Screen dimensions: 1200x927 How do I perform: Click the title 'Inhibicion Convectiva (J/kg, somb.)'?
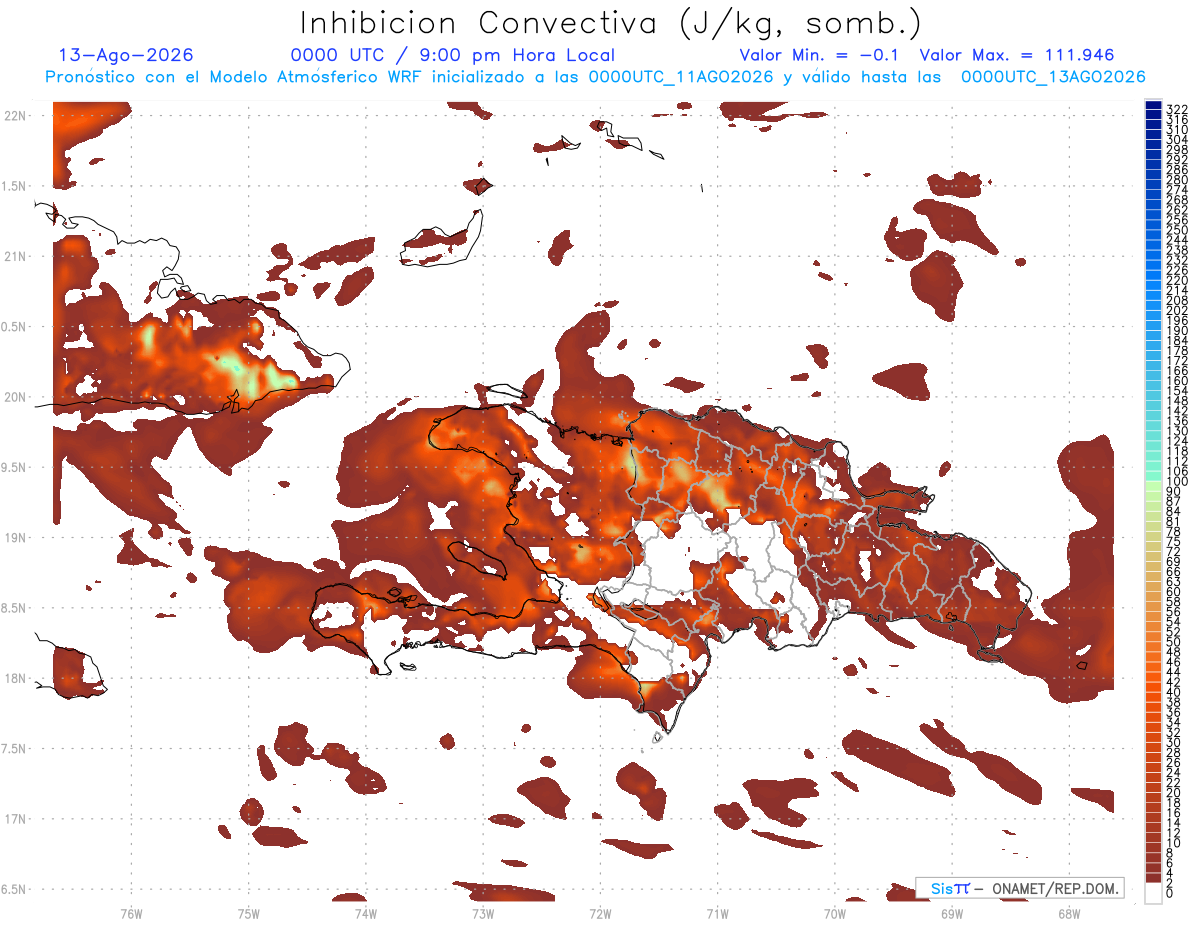611,23
